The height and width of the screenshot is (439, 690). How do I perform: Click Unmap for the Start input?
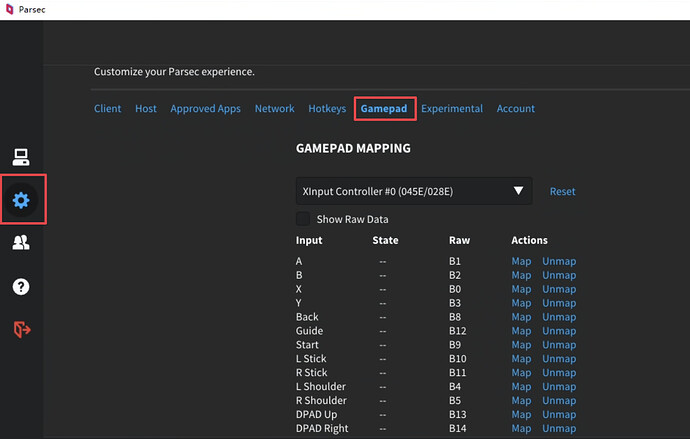coord(559,345)
